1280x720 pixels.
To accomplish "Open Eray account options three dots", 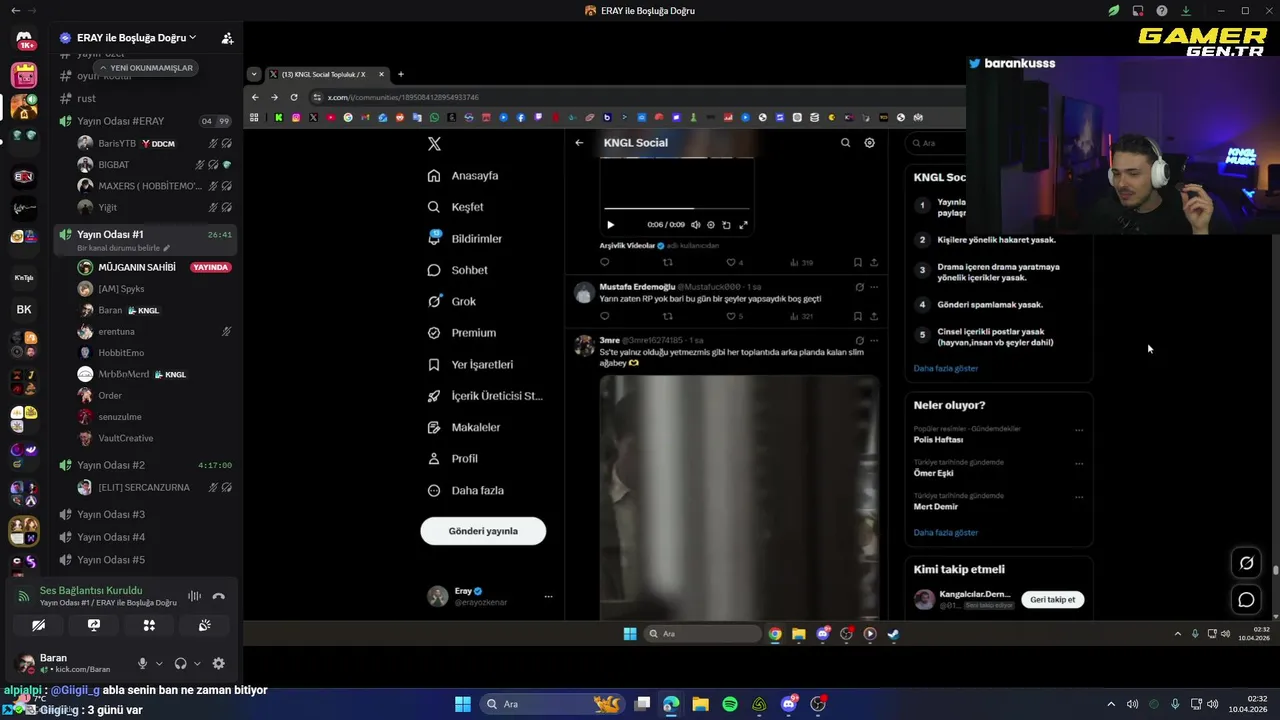I will pyautogui.click(x=548, y=597).
